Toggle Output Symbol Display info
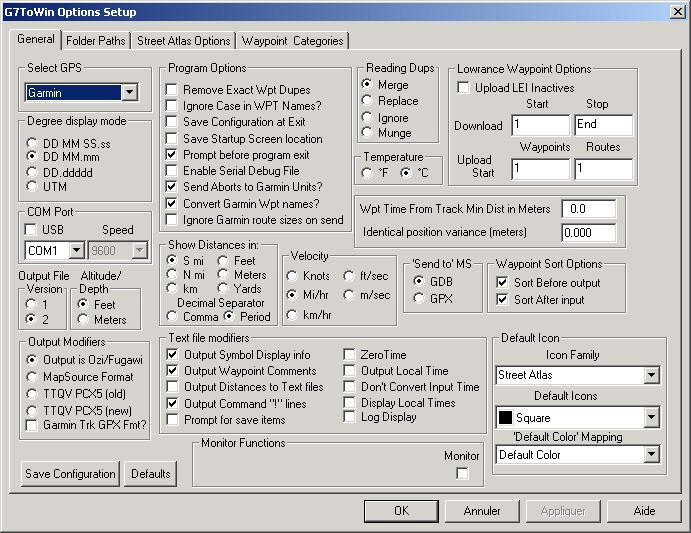Screen dimensions: 691x533 pyautogui.click(x=172, y=354)
